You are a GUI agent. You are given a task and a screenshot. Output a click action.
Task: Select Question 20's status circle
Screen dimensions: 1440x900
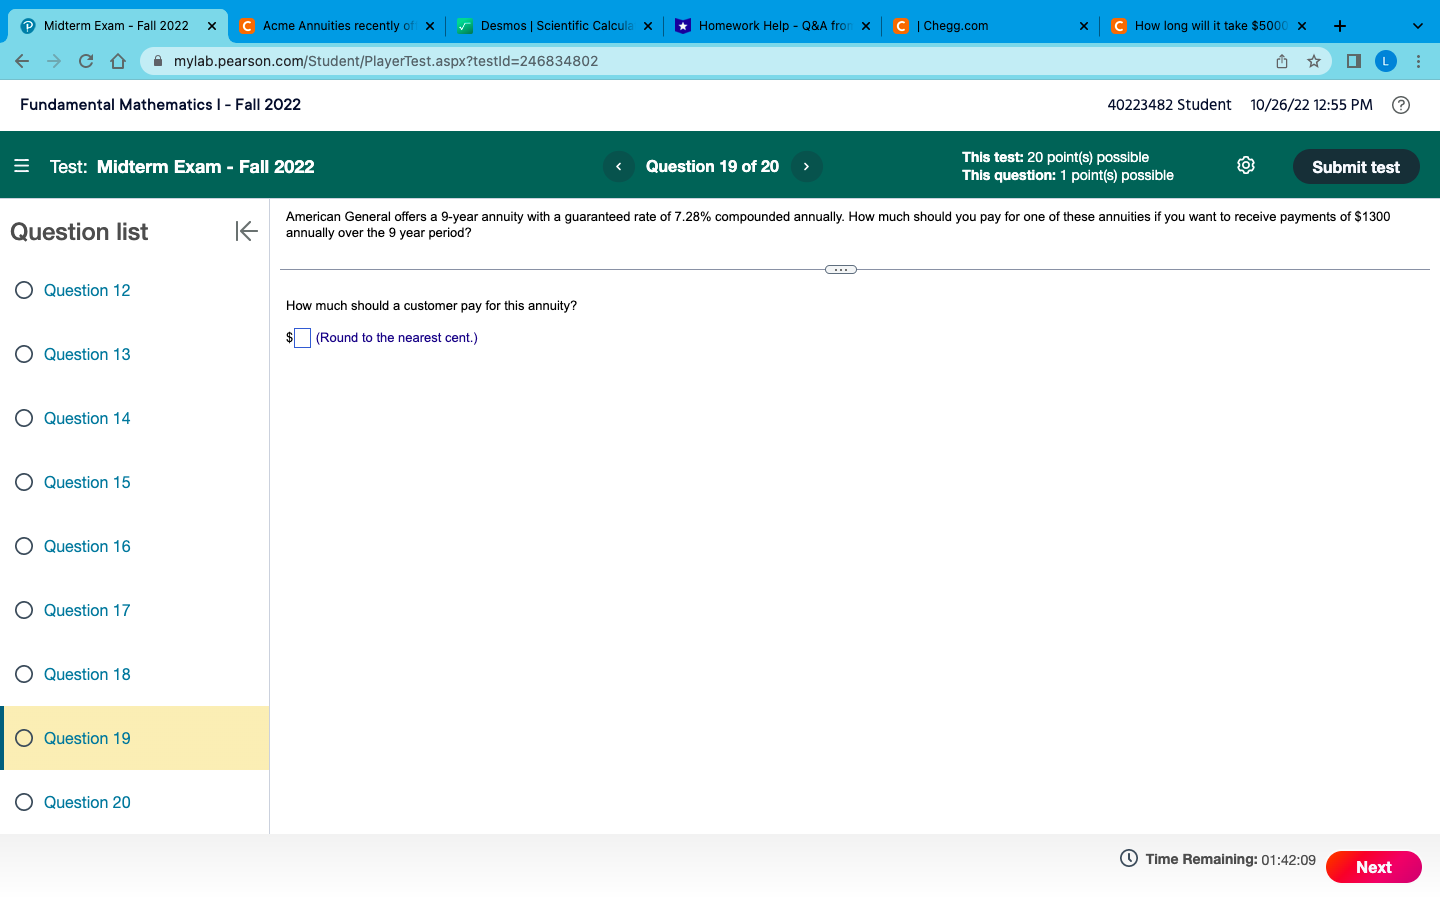click(24, 802)
